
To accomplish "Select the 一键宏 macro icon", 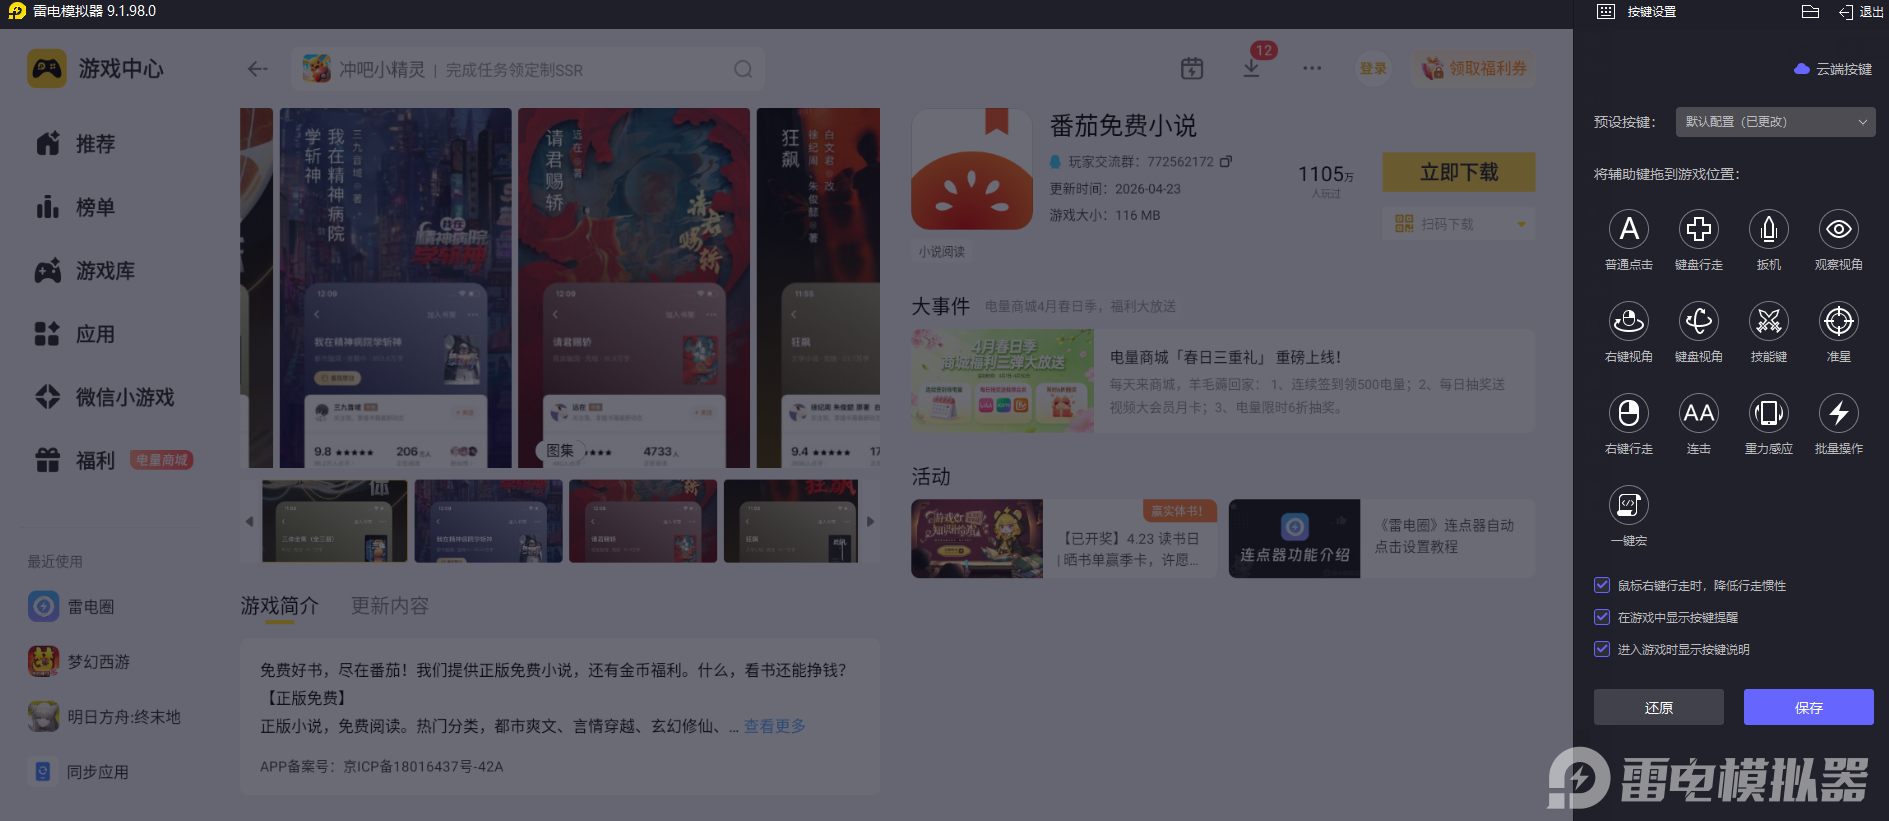I will [1628, 505].
